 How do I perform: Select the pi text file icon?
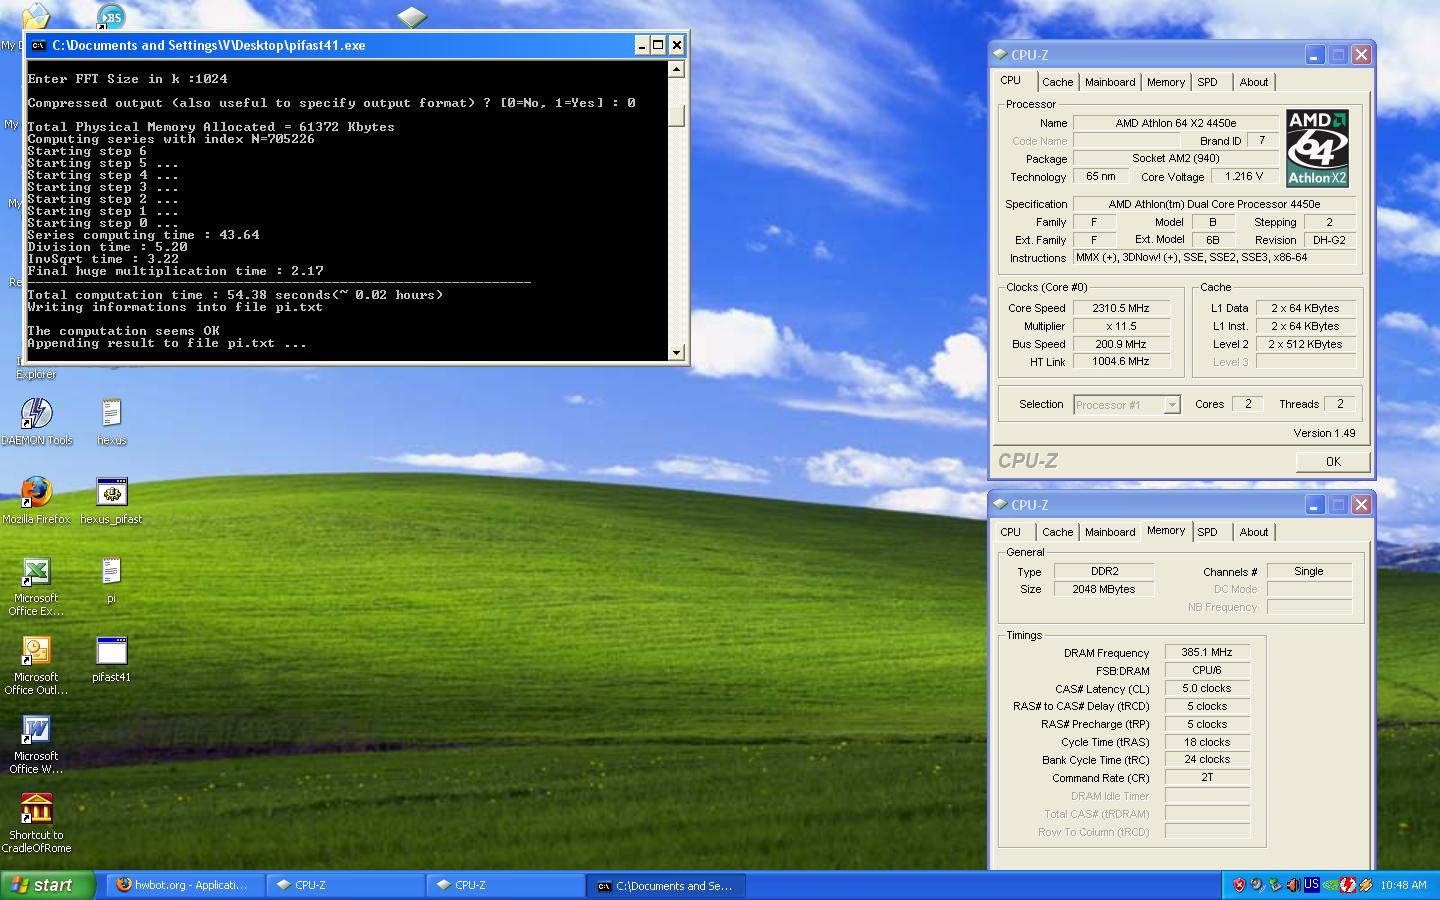pyautogui.click(x=111, y=571)
